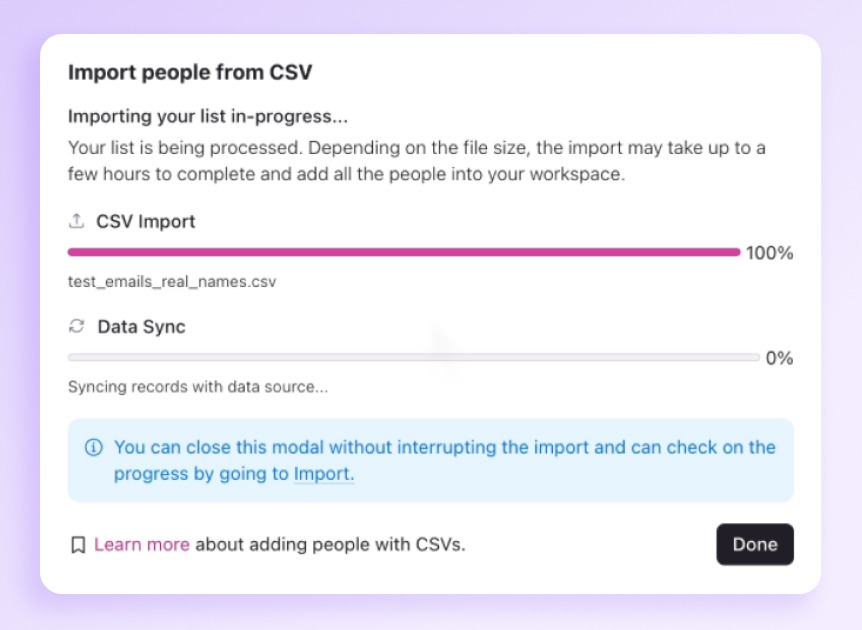The image size is (862, 630).
Task: Click the info circle icon in blue banner
Action: (94, 447)
